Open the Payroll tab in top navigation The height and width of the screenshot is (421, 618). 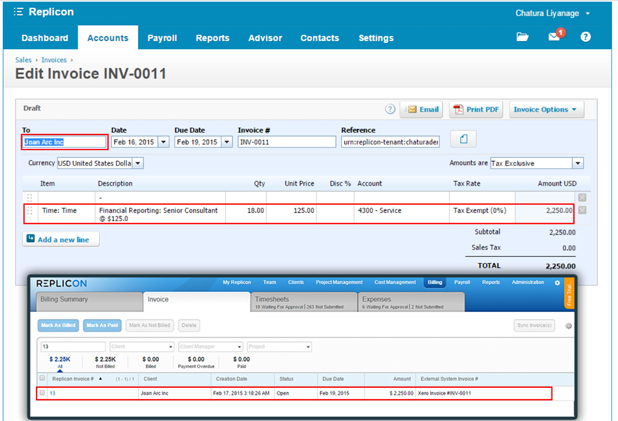162,38
